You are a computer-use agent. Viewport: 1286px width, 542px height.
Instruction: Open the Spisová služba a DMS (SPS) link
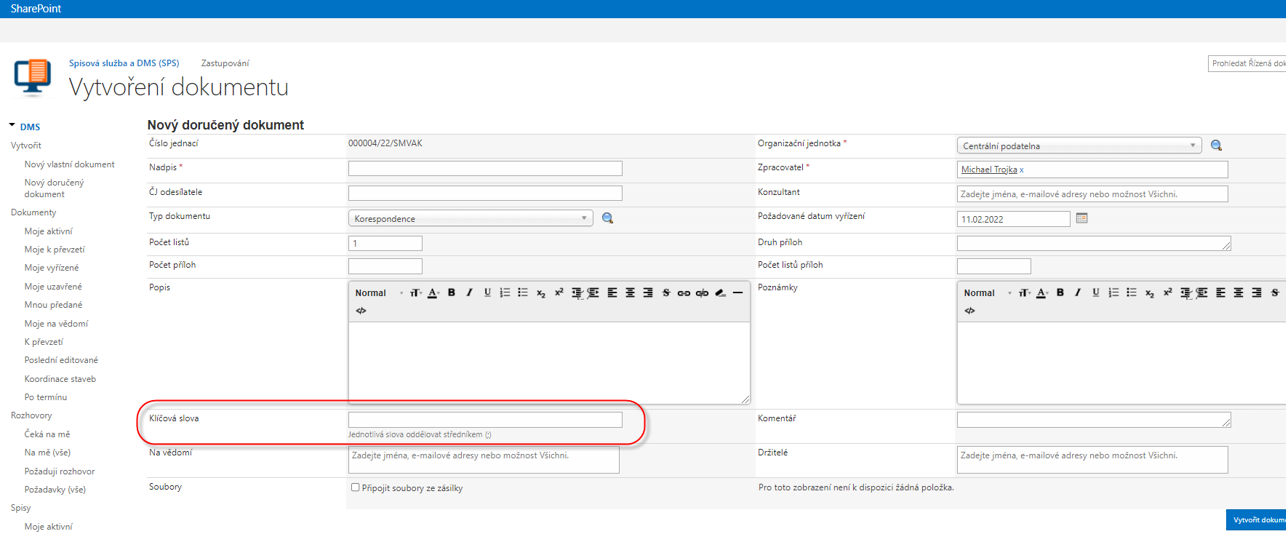124,63
